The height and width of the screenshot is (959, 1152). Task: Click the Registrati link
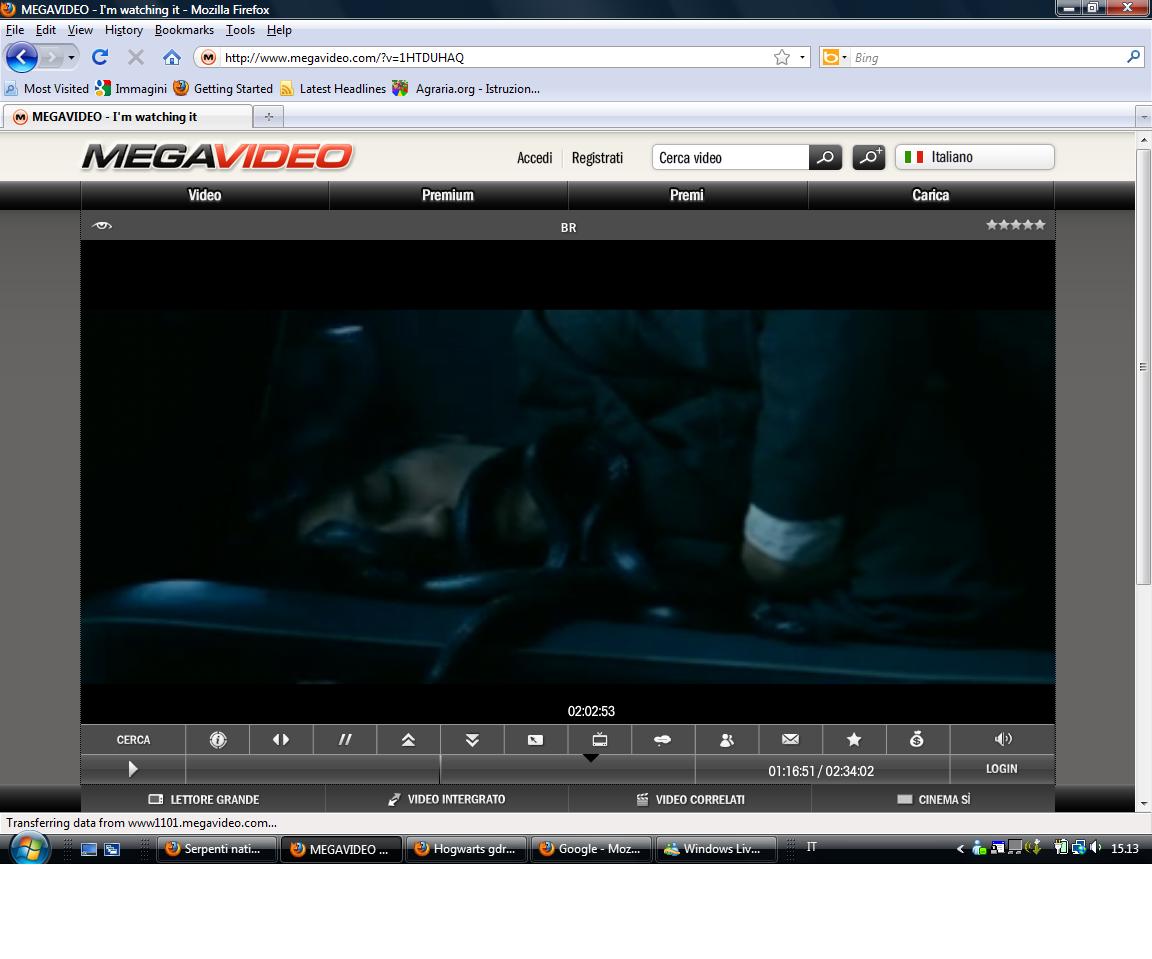click(x=597, y=158)
